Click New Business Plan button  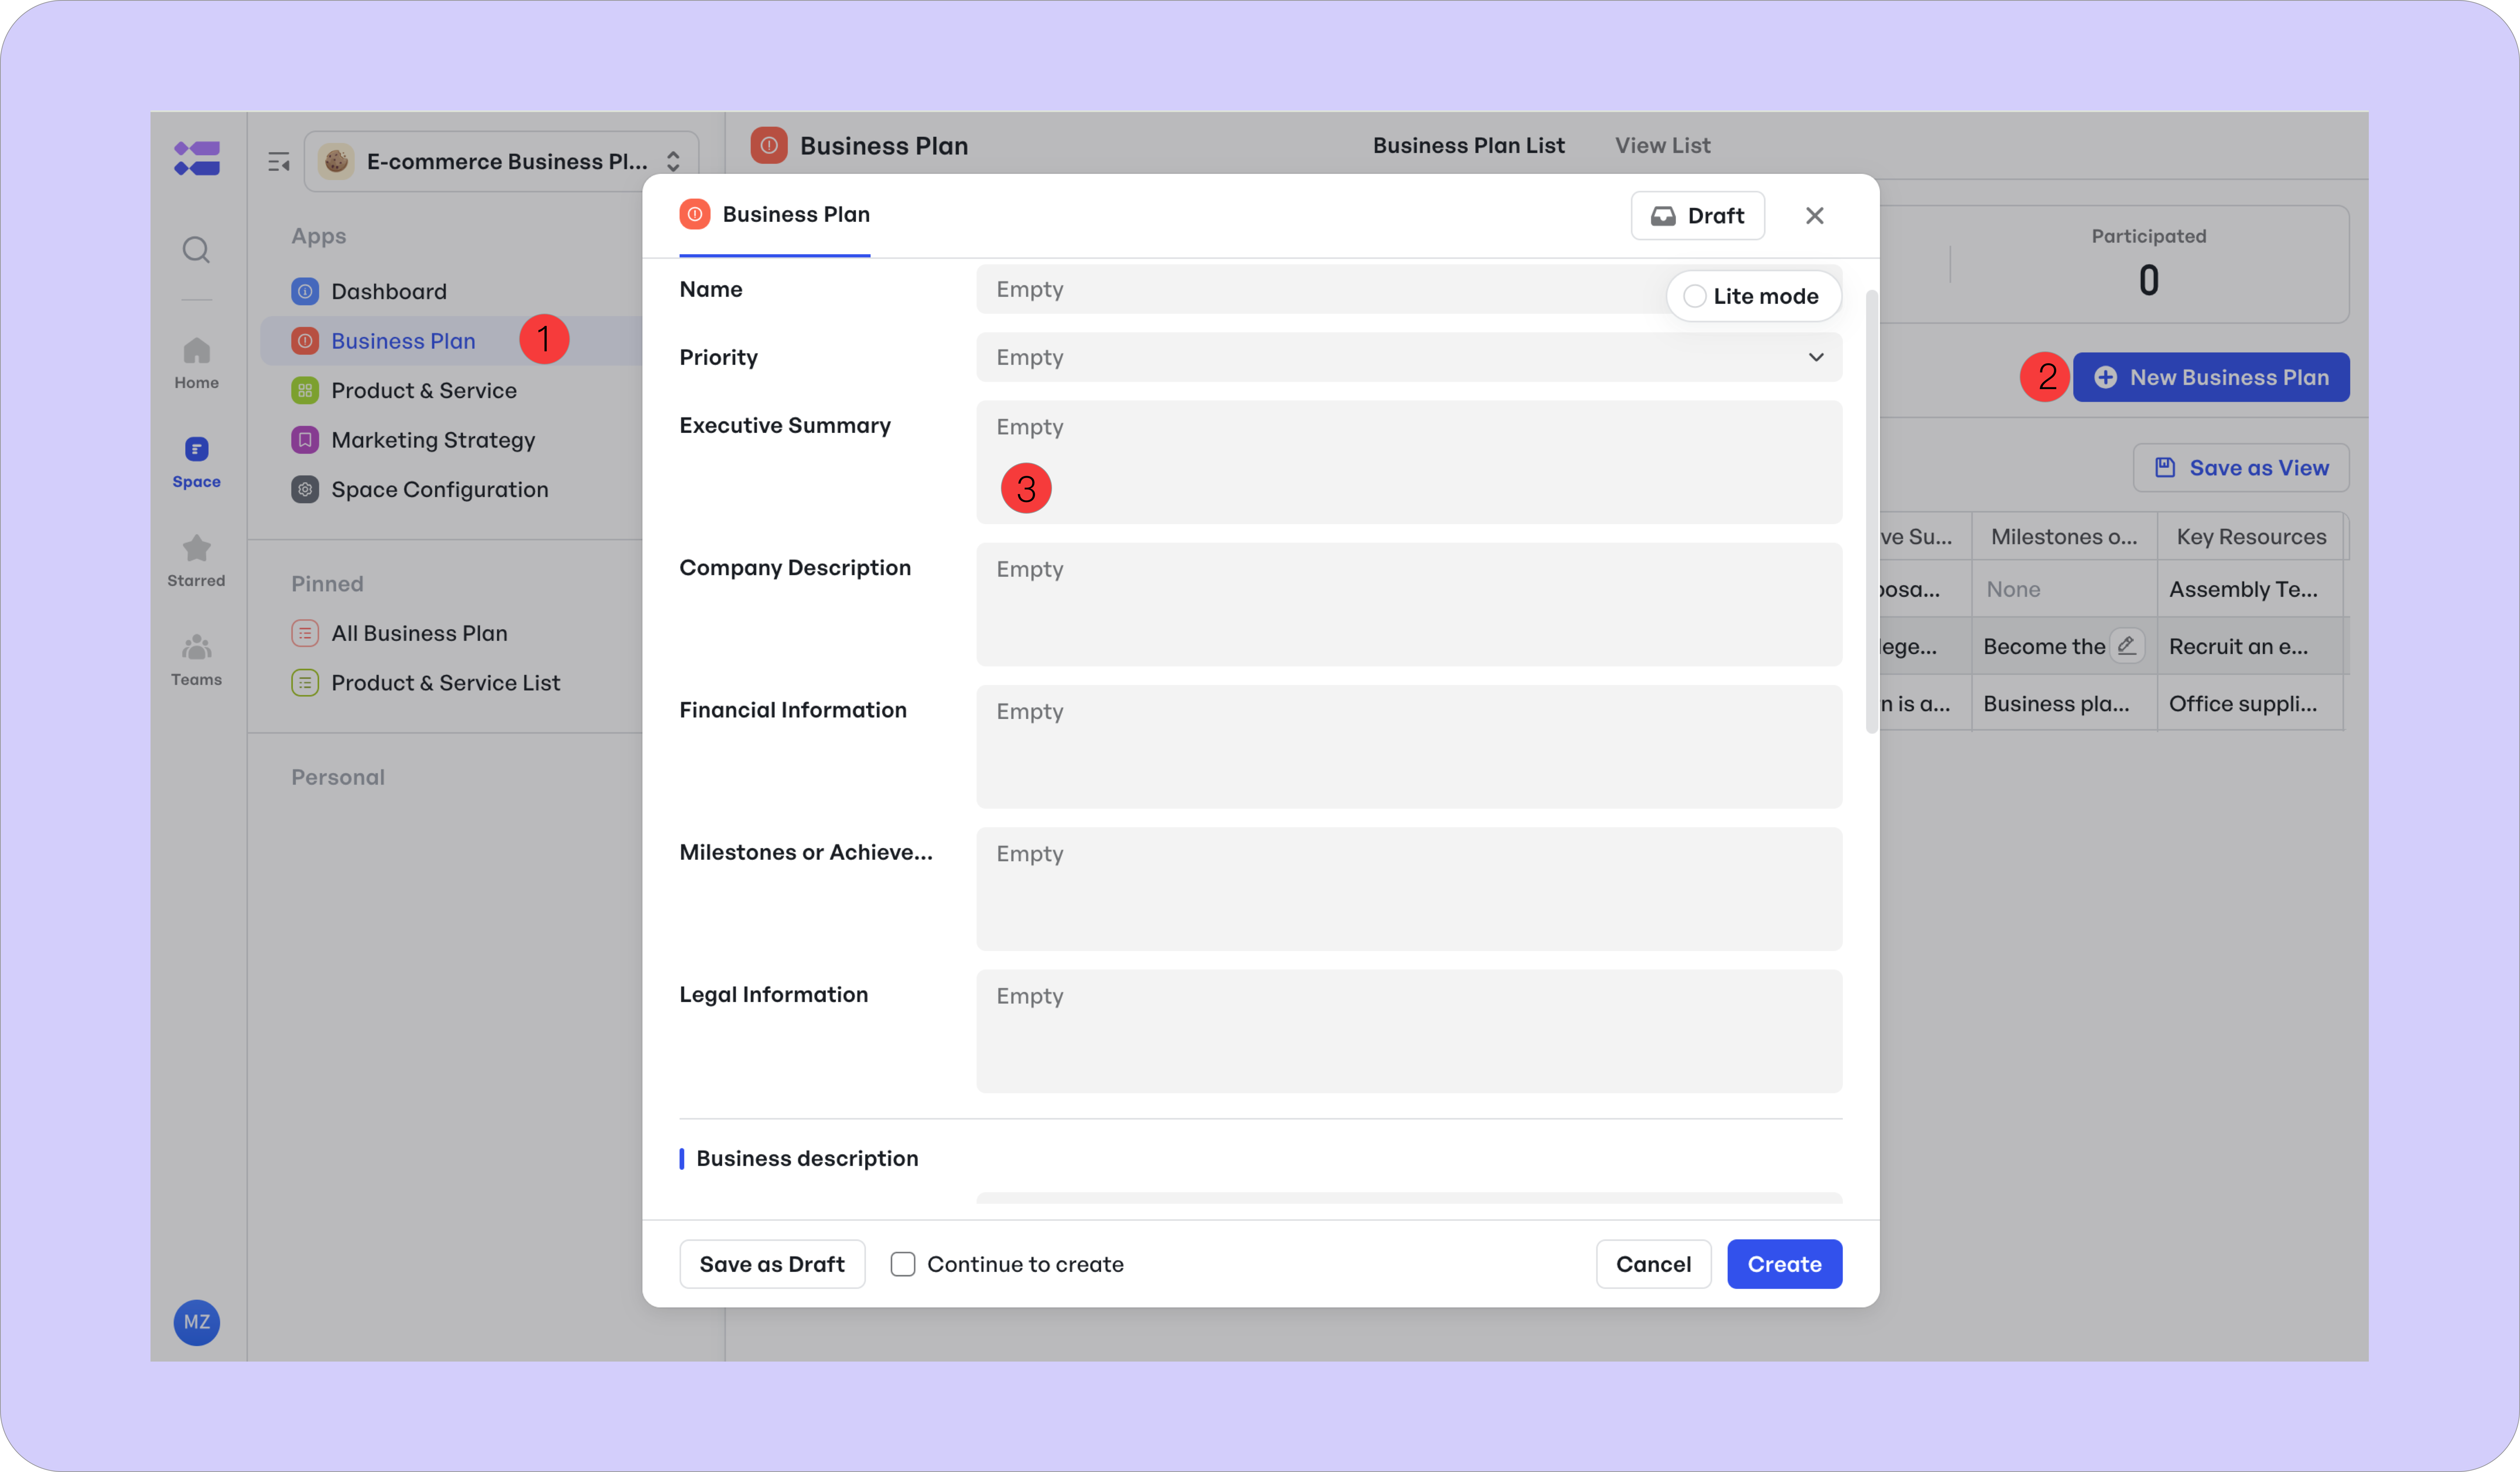tap(2211, 377)
